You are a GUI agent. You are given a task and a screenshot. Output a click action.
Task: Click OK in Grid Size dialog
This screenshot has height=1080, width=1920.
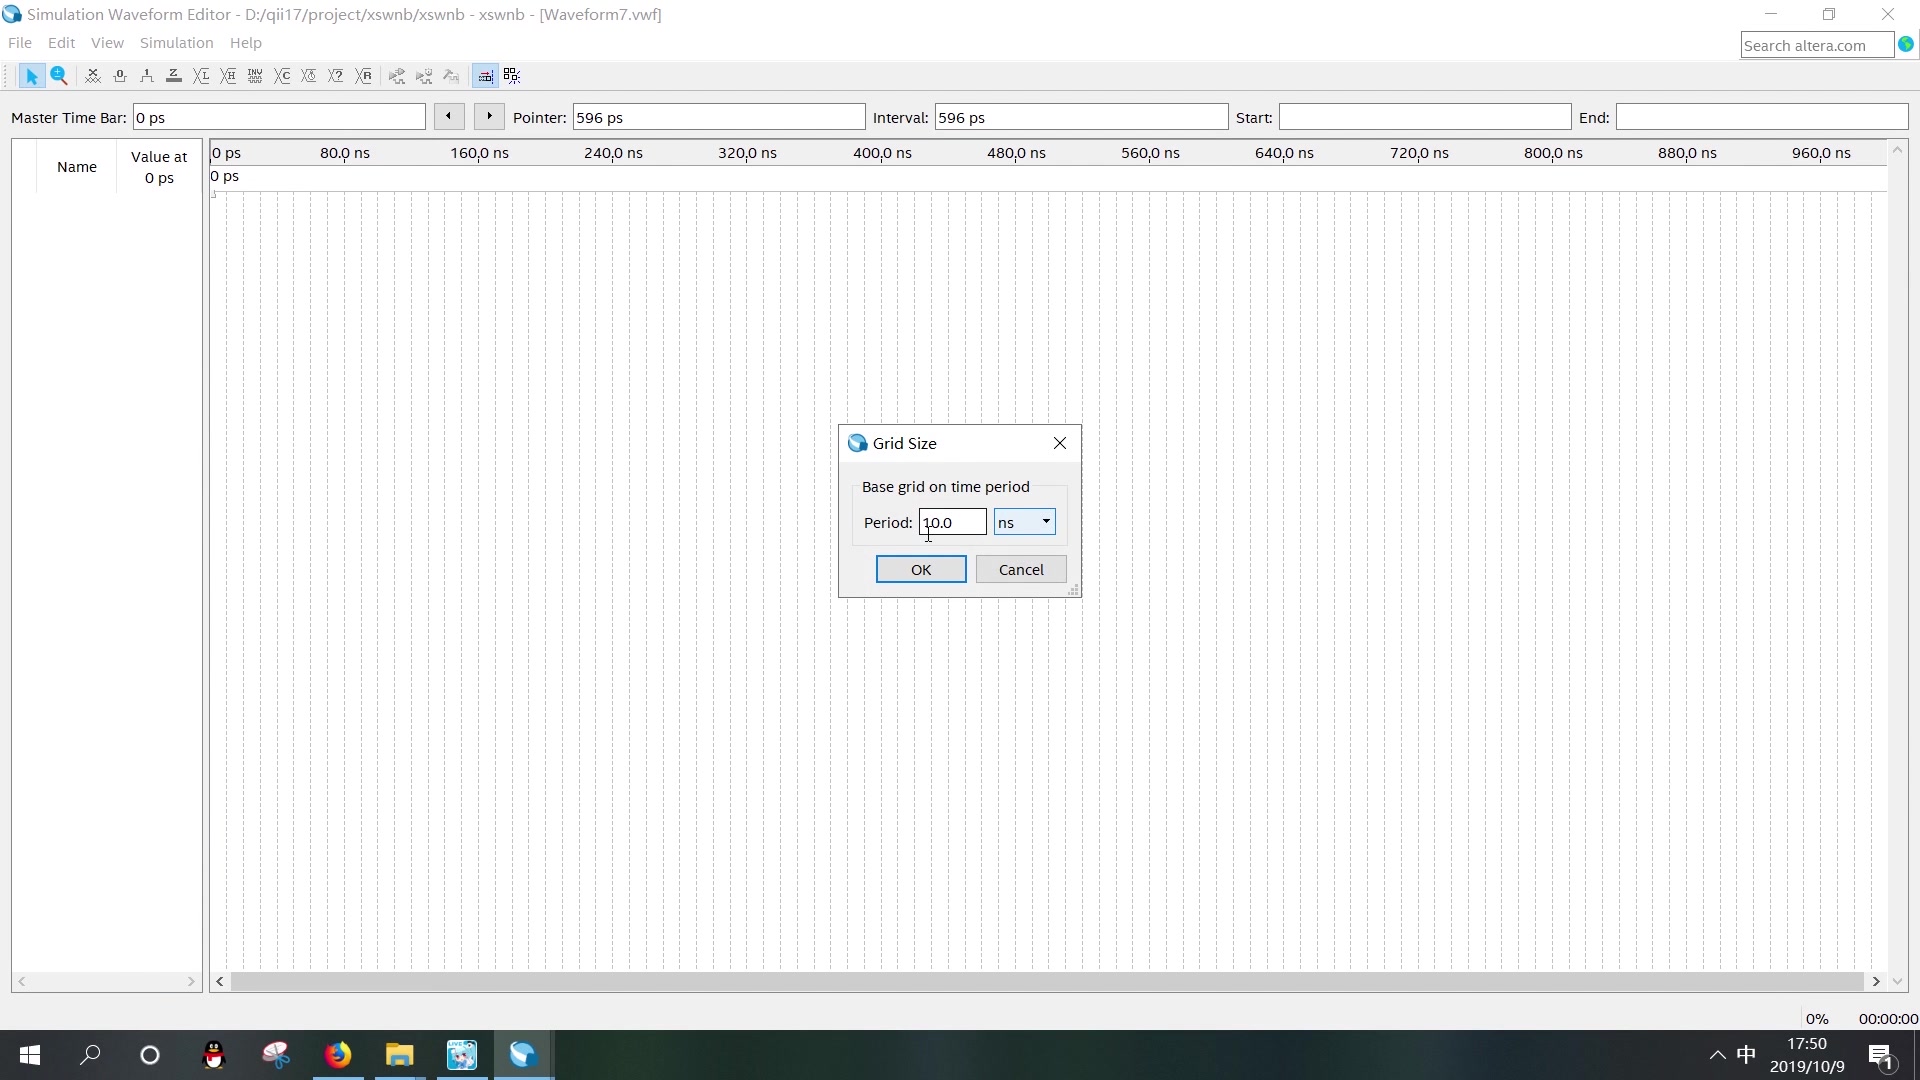(921, 569)
